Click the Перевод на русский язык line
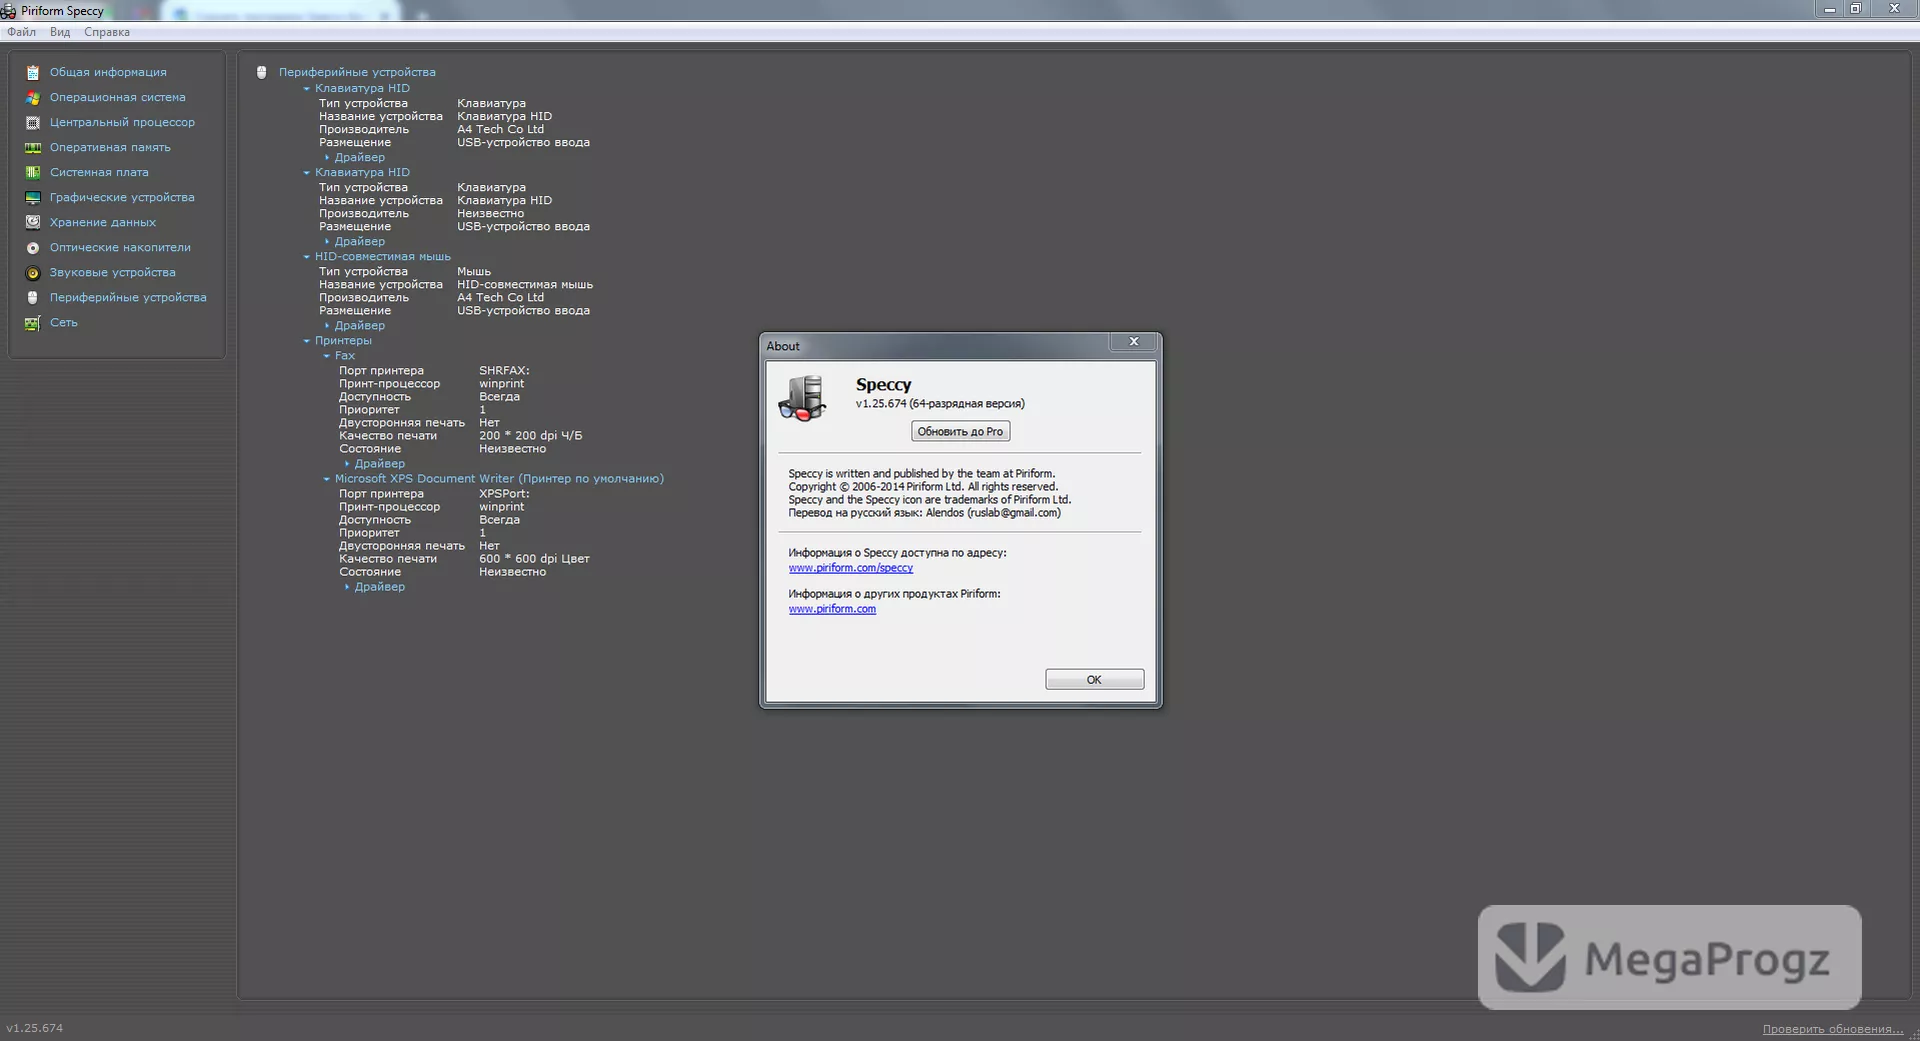Screen dimensions: 1920x1041 click(x=924, y=512)
